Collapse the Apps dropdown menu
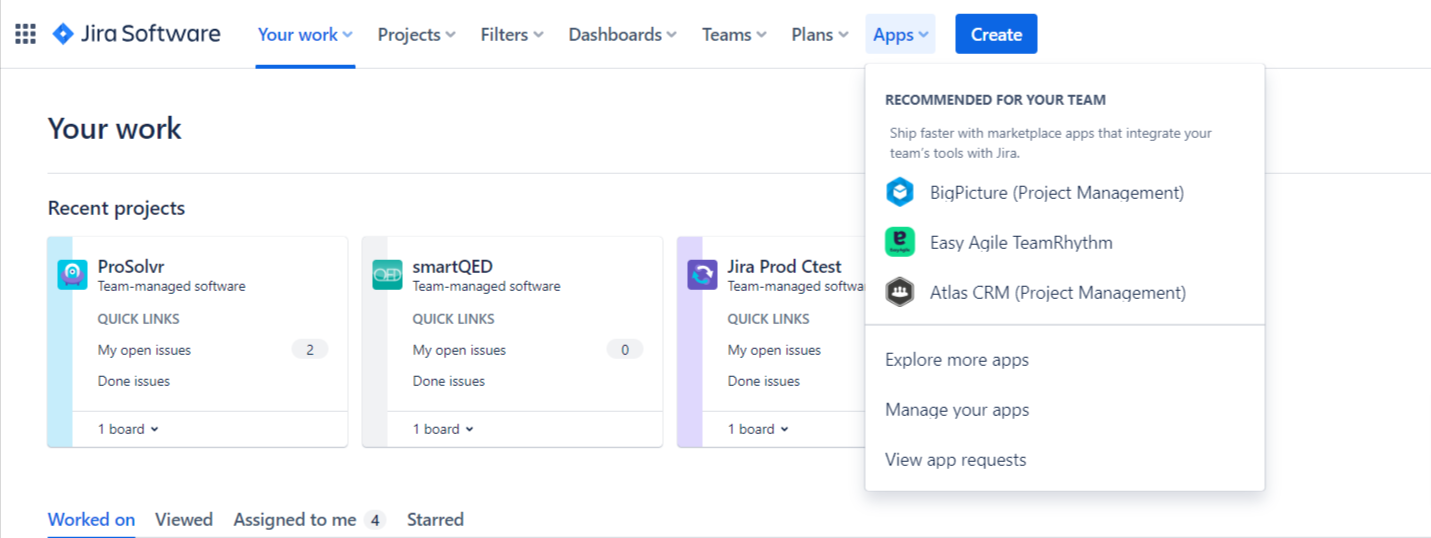The height and width of the screenshot is (538, 1431). tap(900, 34)
